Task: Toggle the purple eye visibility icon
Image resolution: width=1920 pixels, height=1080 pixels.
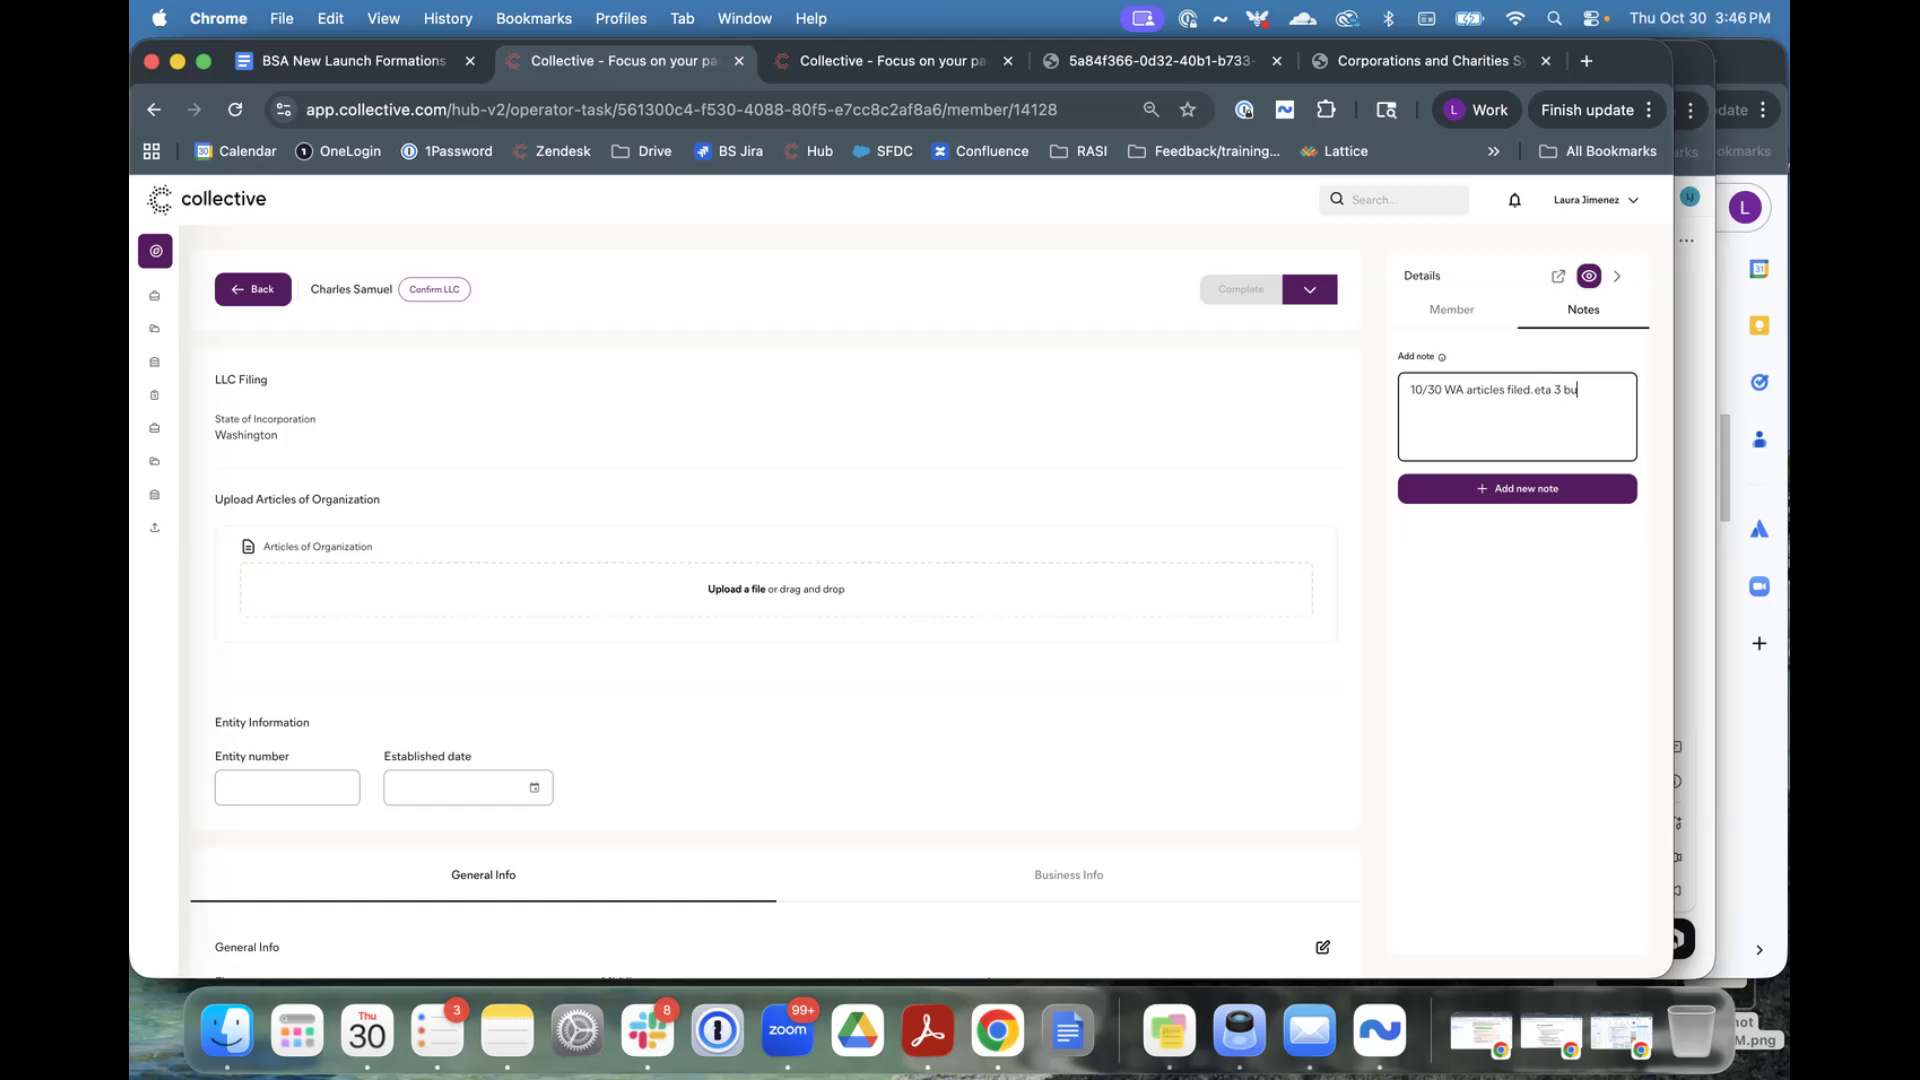Action: click(x=1588, y=276)
